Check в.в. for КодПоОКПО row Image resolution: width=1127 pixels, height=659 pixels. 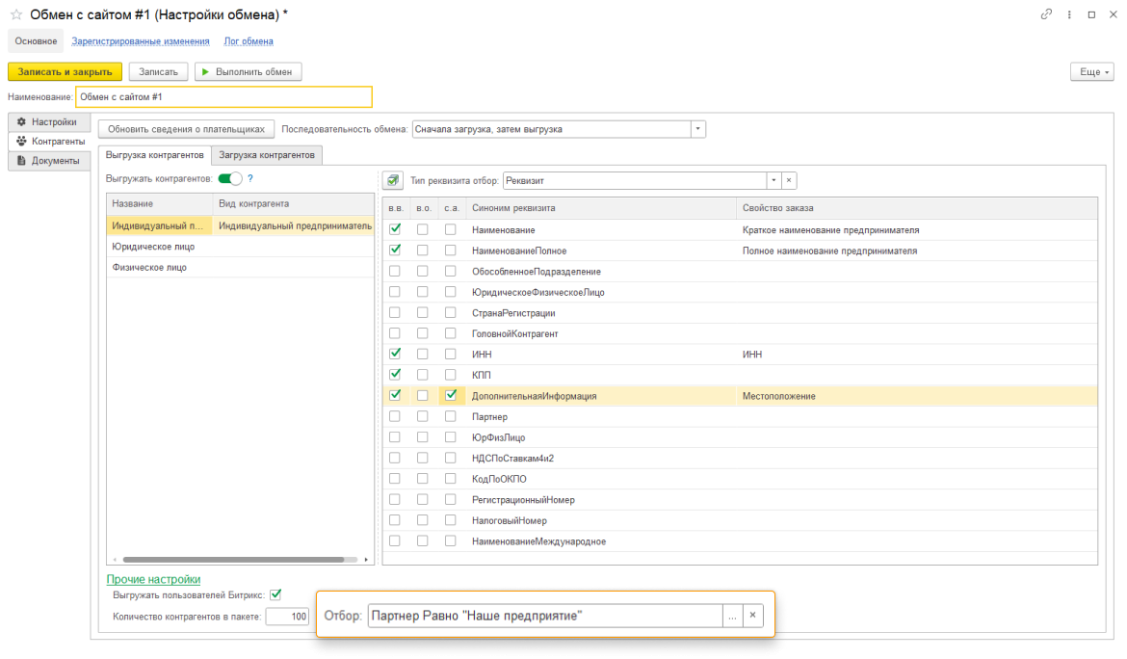(395, 479)
